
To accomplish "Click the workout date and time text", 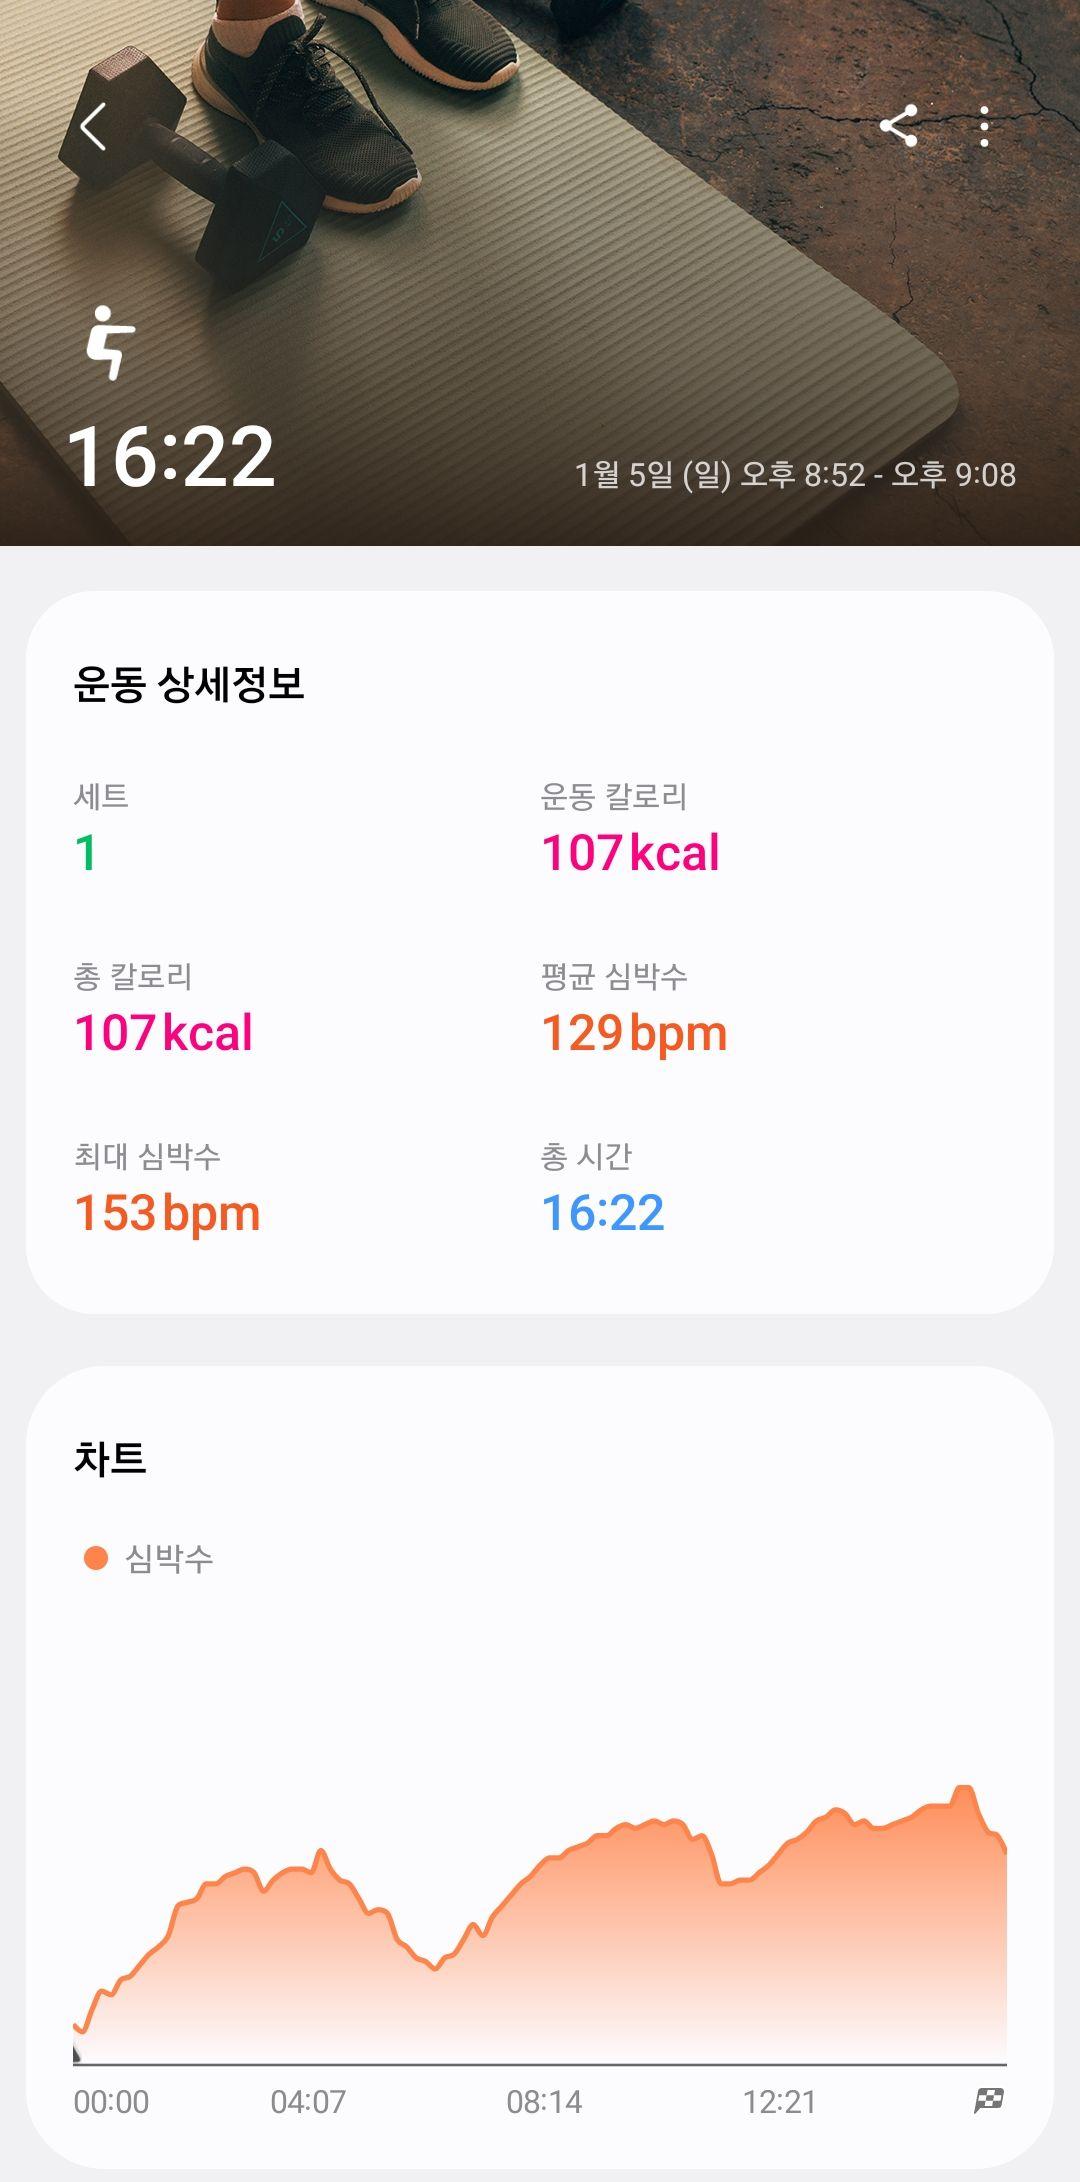I will pos(795,474).
